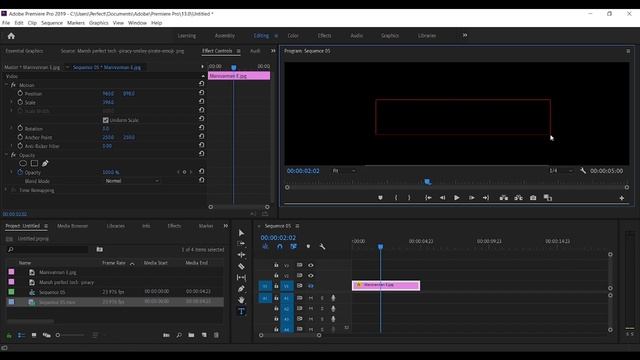The width and height of the screenshot is (640, 360).
Task: Reset the Blend Mode parameter
Action: point(202,180)
